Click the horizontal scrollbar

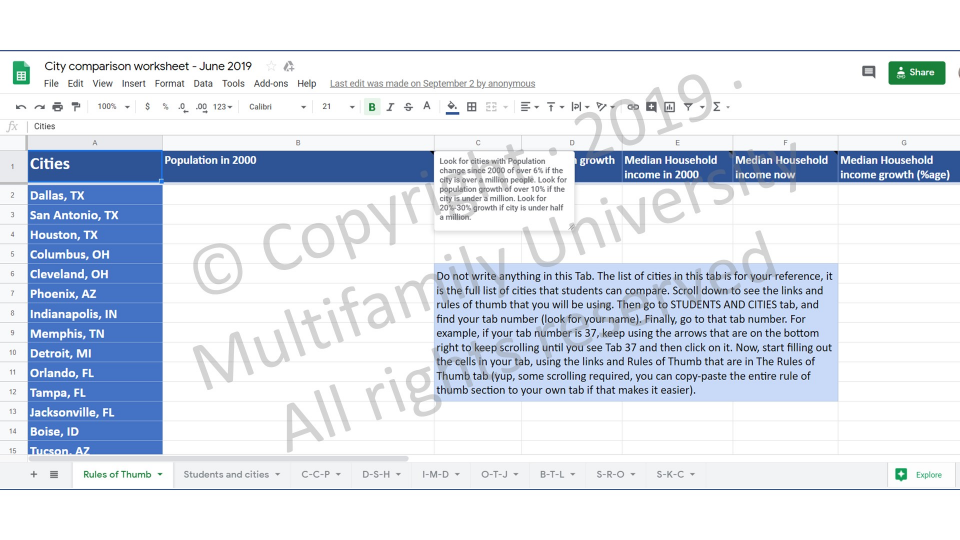pos(218,458)
